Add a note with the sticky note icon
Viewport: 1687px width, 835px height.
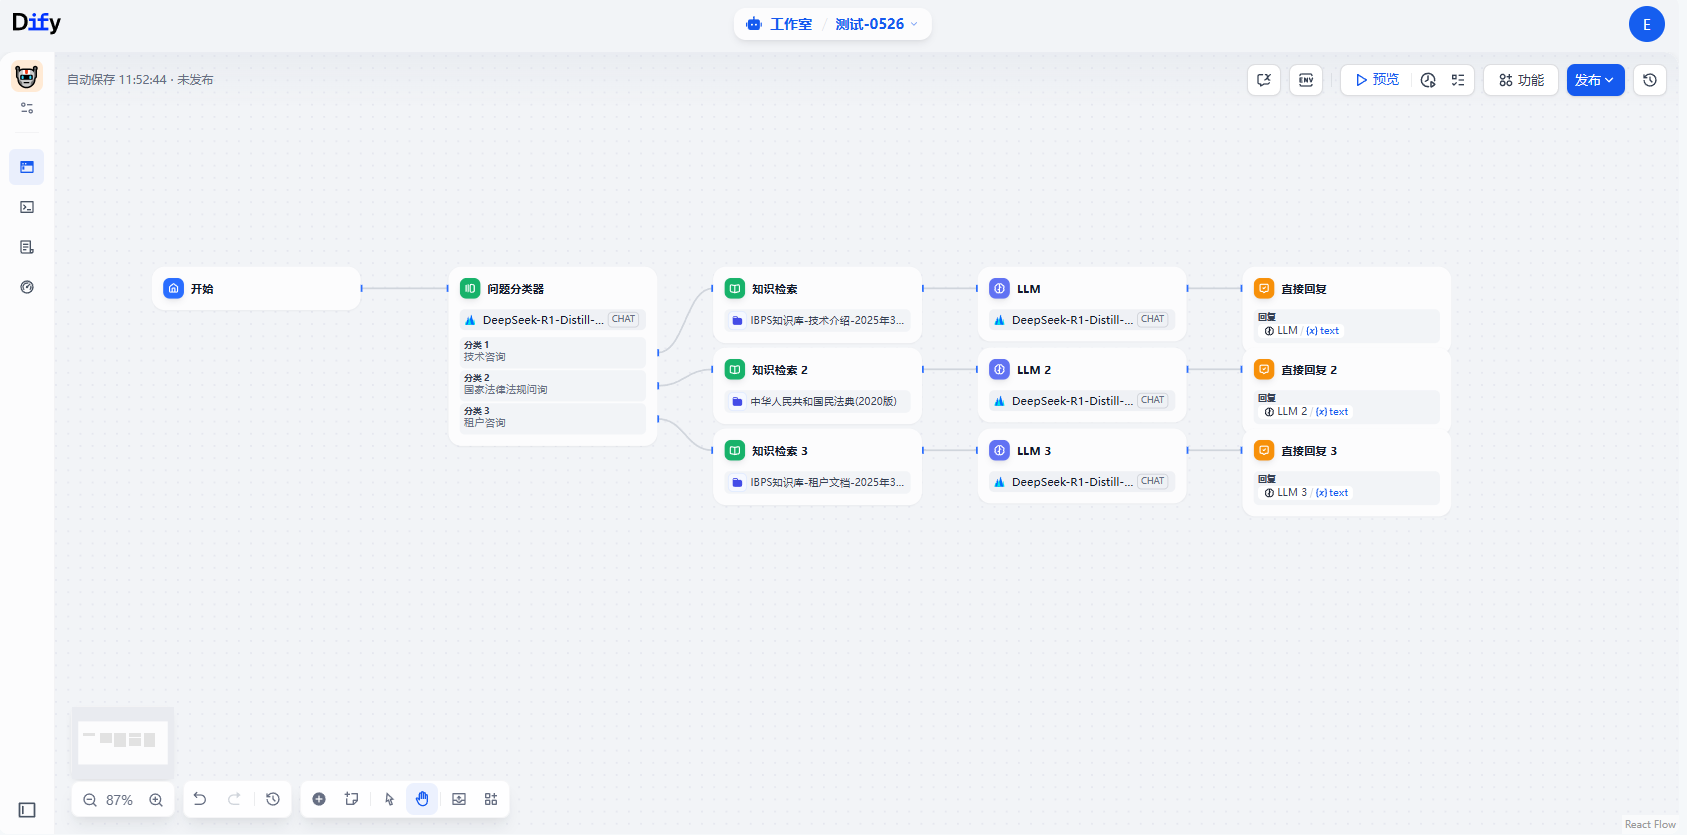[352, 799]
